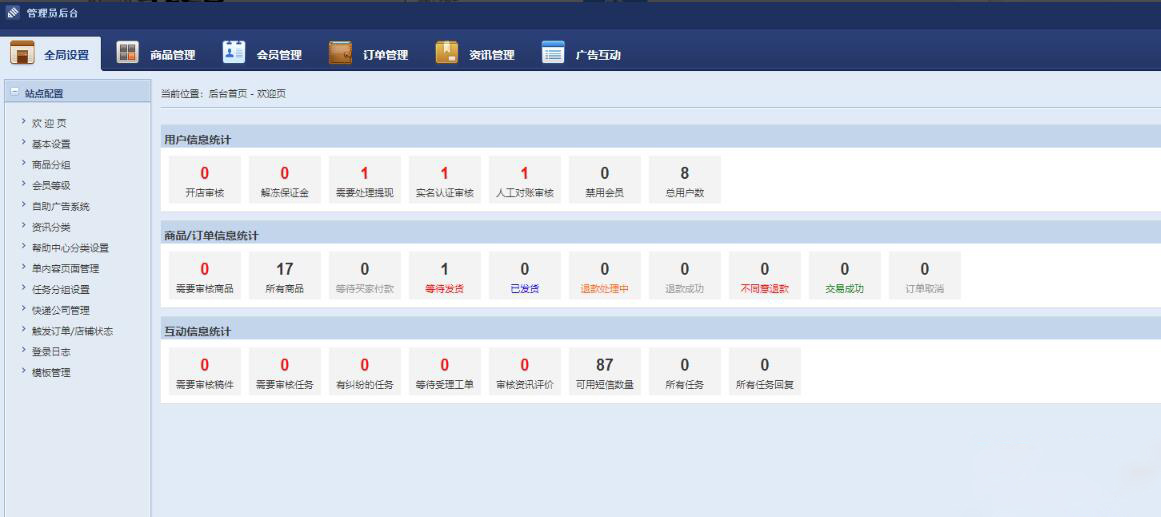Click the 广告互动 list icon
The width and height of the screenshot is (1161, 517).
(553, 54)
